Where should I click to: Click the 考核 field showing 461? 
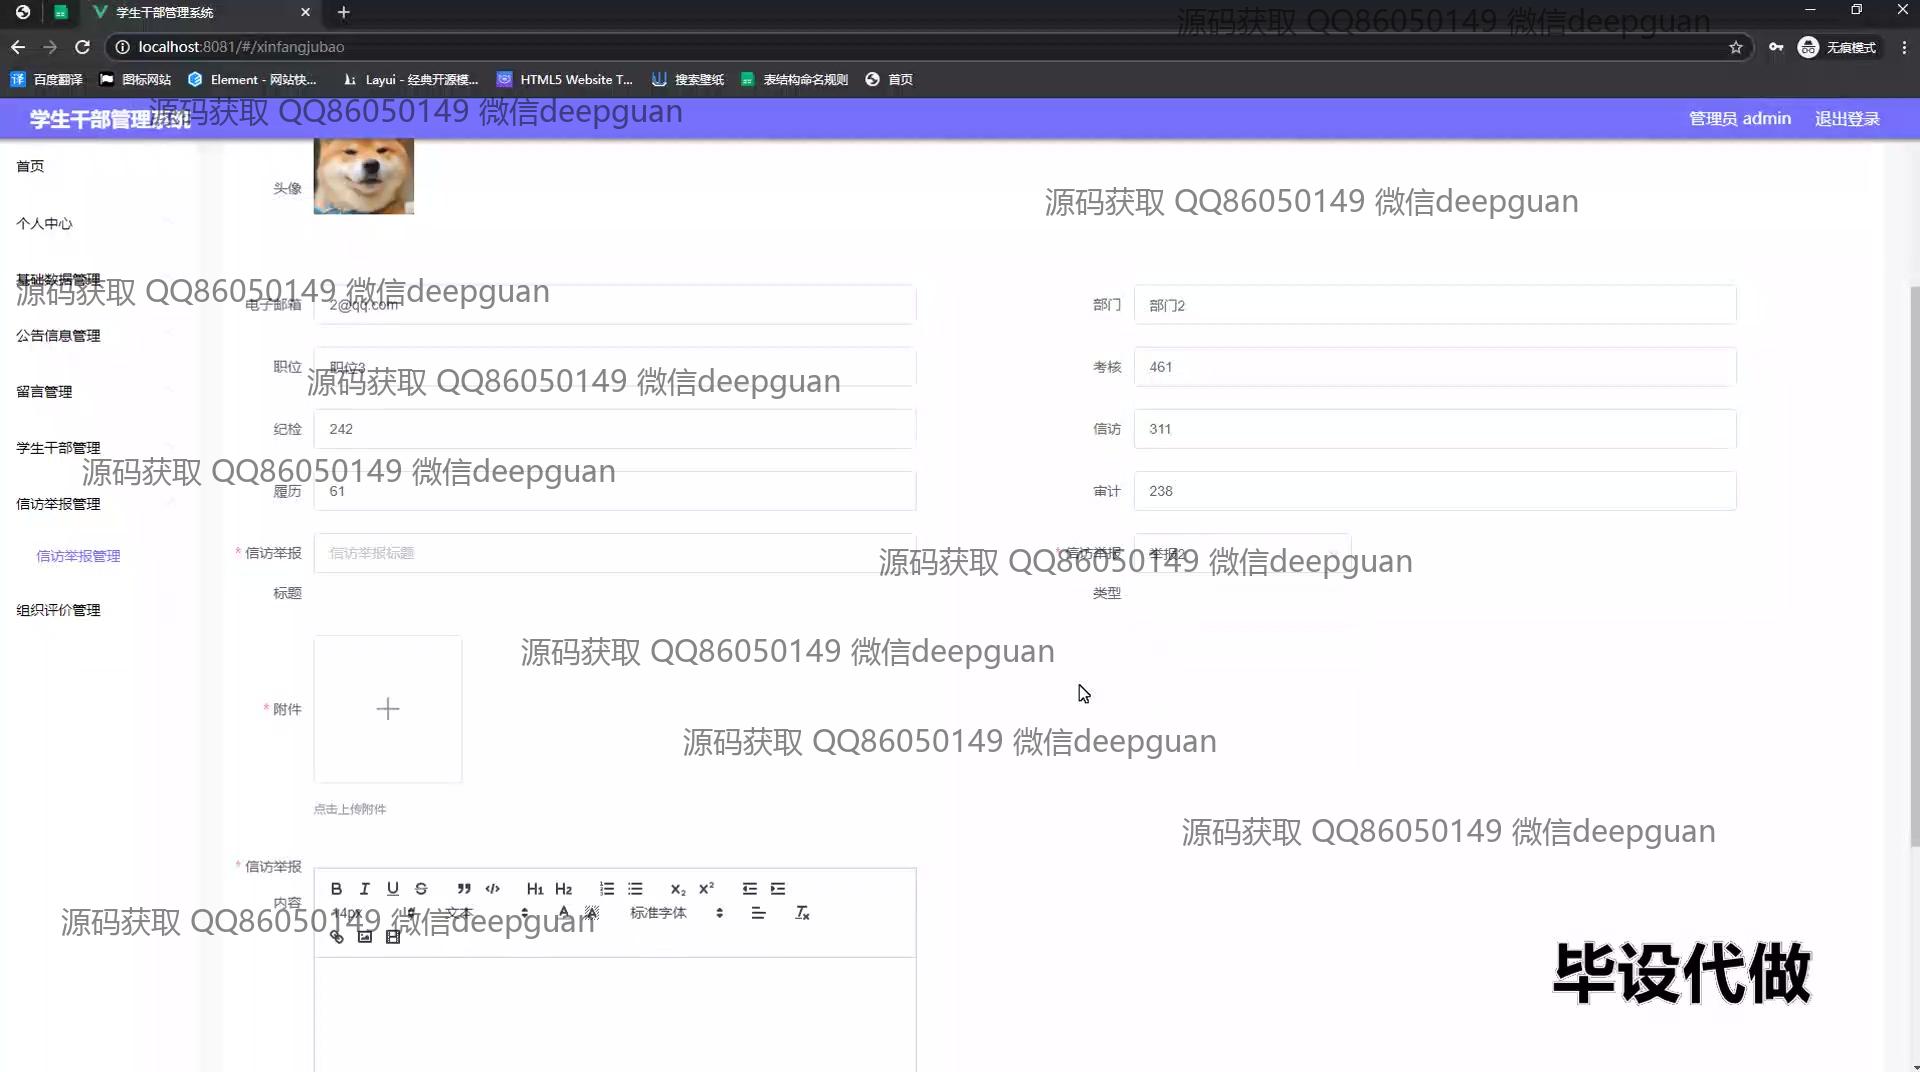point(1435,367)
